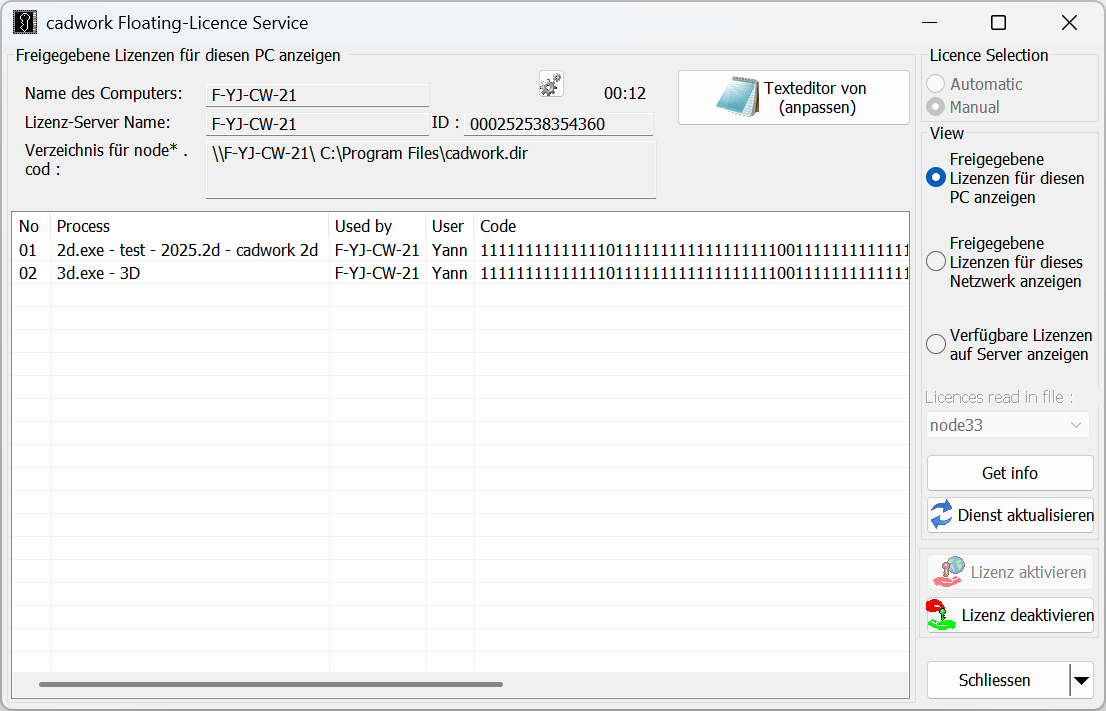Click the dual gears settings icon
This screenshot has width=1106, height=711.
coord(550,84)
